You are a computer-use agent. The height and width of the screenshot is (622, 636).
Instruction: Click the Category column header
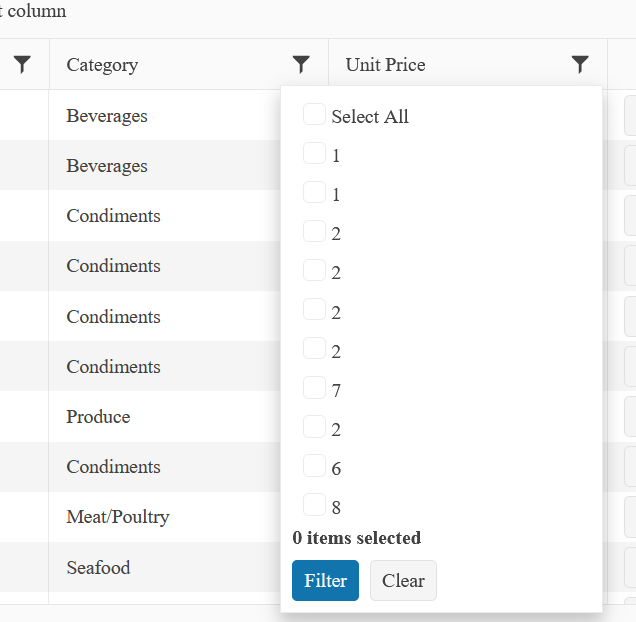(102, 65)
